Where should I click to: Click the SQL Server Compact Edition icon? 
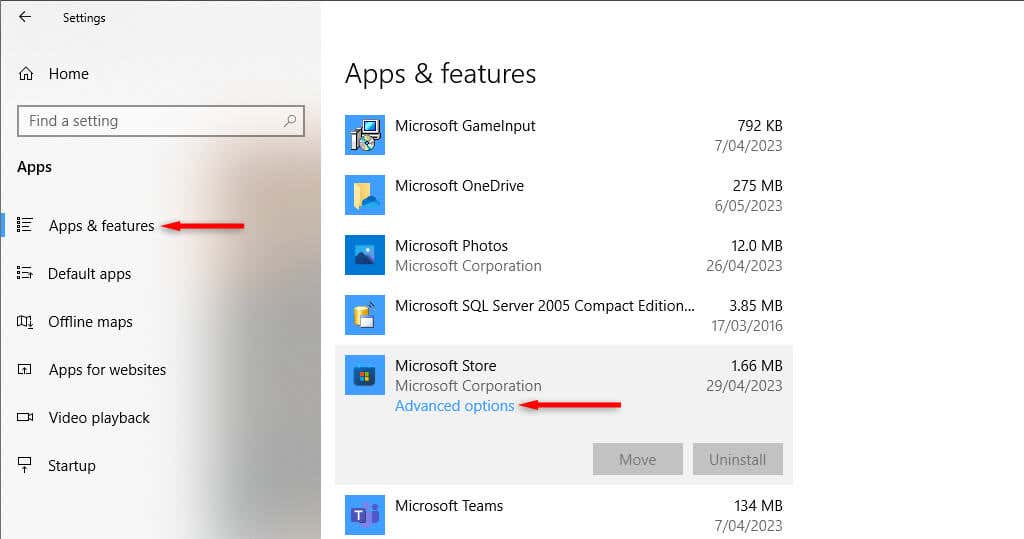tap(364, 315)
